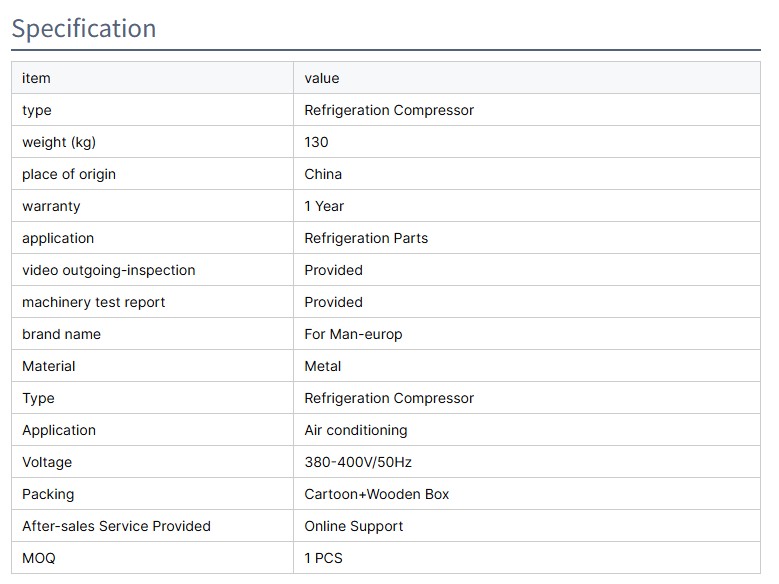Screen dimensions: 779x584
Task: Click the voltage value '380-400V/50Hz'
Action: [358, 462]
